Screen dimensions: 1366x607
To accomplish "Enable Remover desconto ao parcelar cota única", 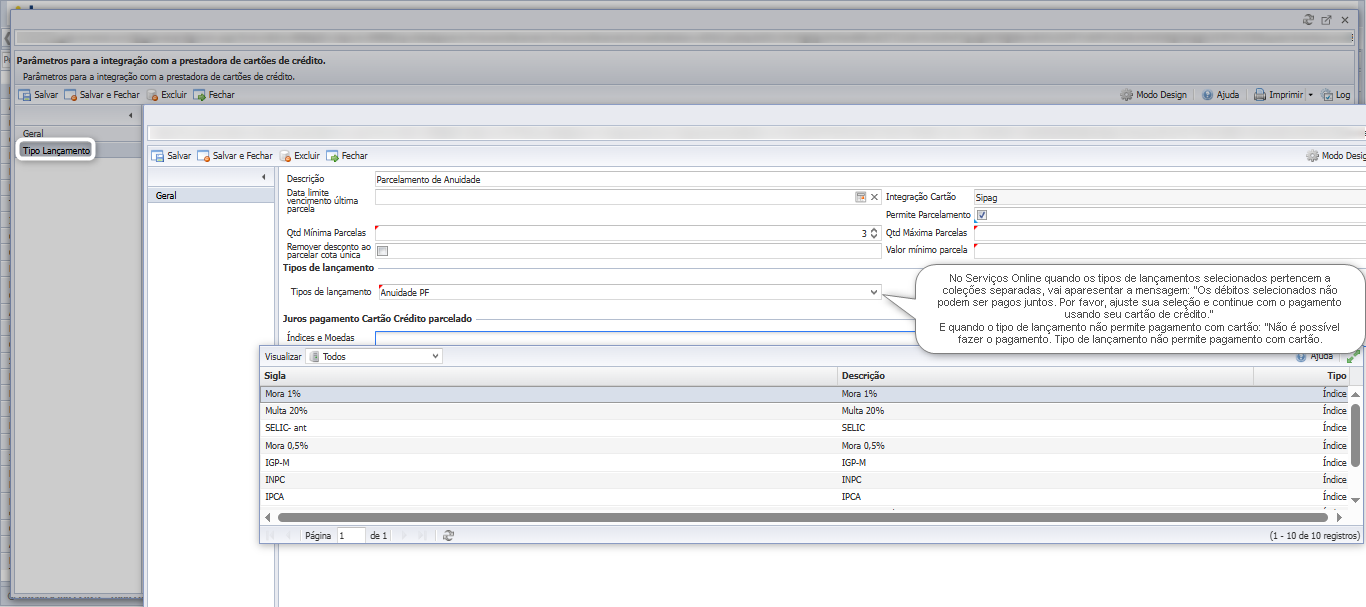I will tap(382, 251).
